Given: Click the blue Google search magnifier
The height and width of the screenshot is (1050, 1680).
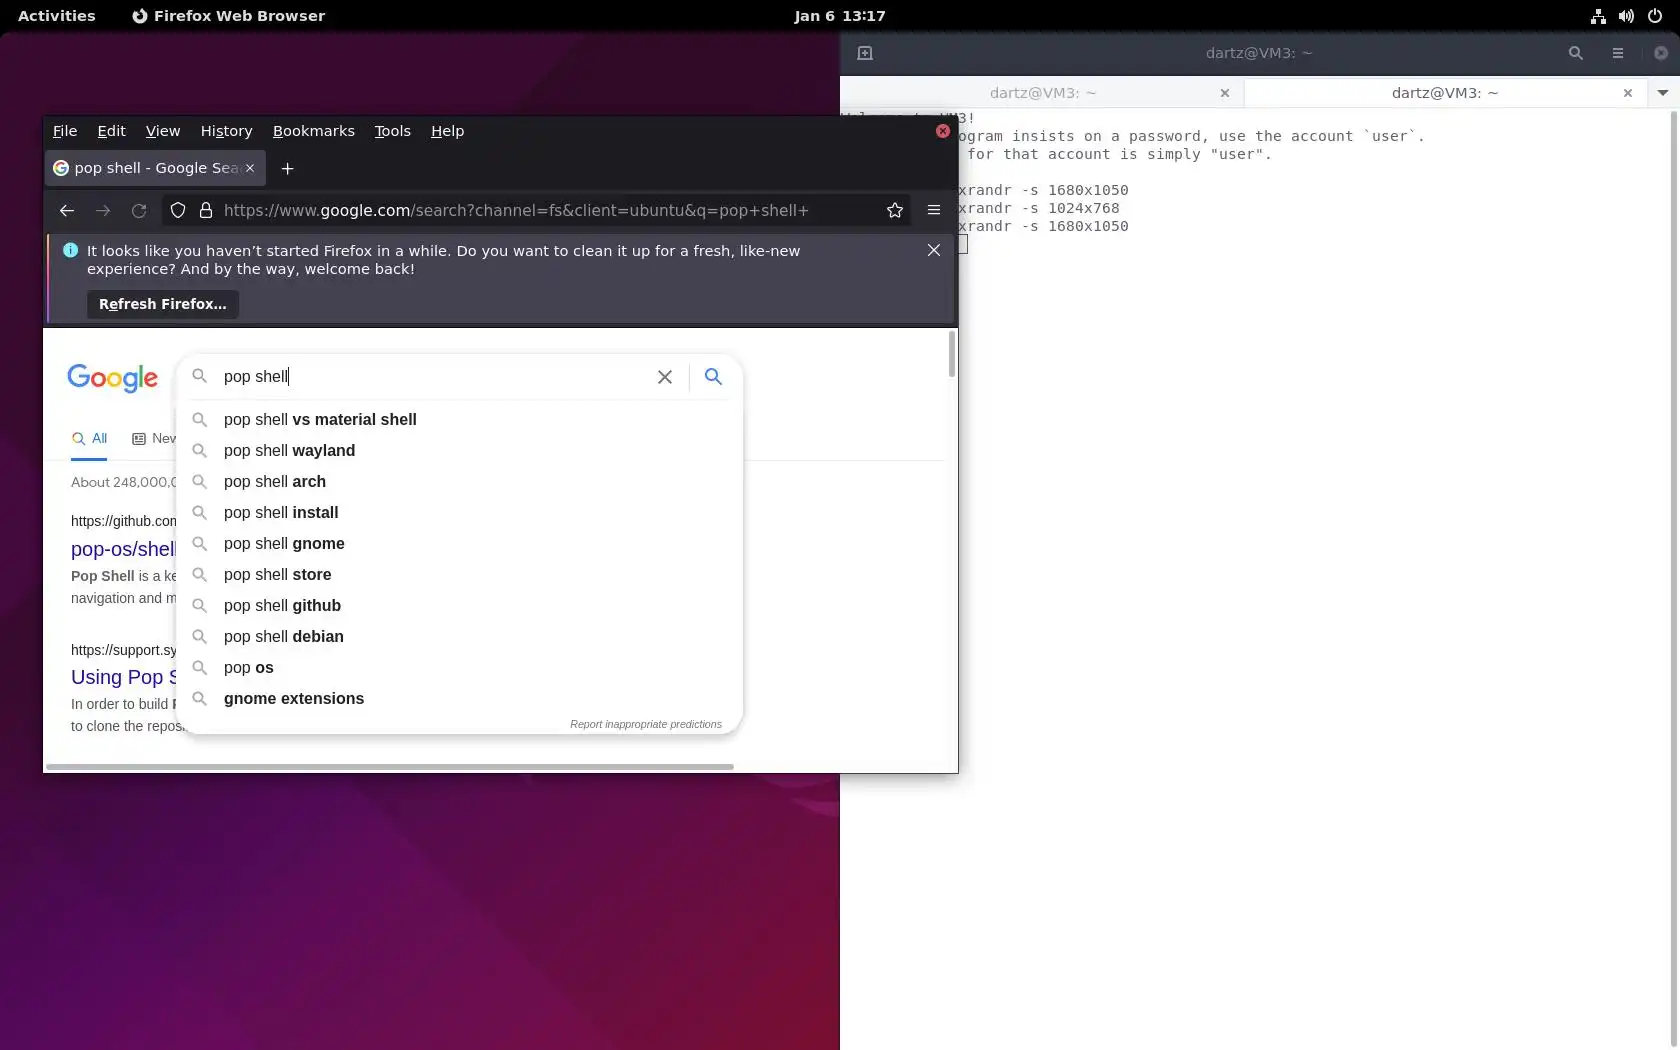Looking at the screenshot, I should tap(713, 376).
